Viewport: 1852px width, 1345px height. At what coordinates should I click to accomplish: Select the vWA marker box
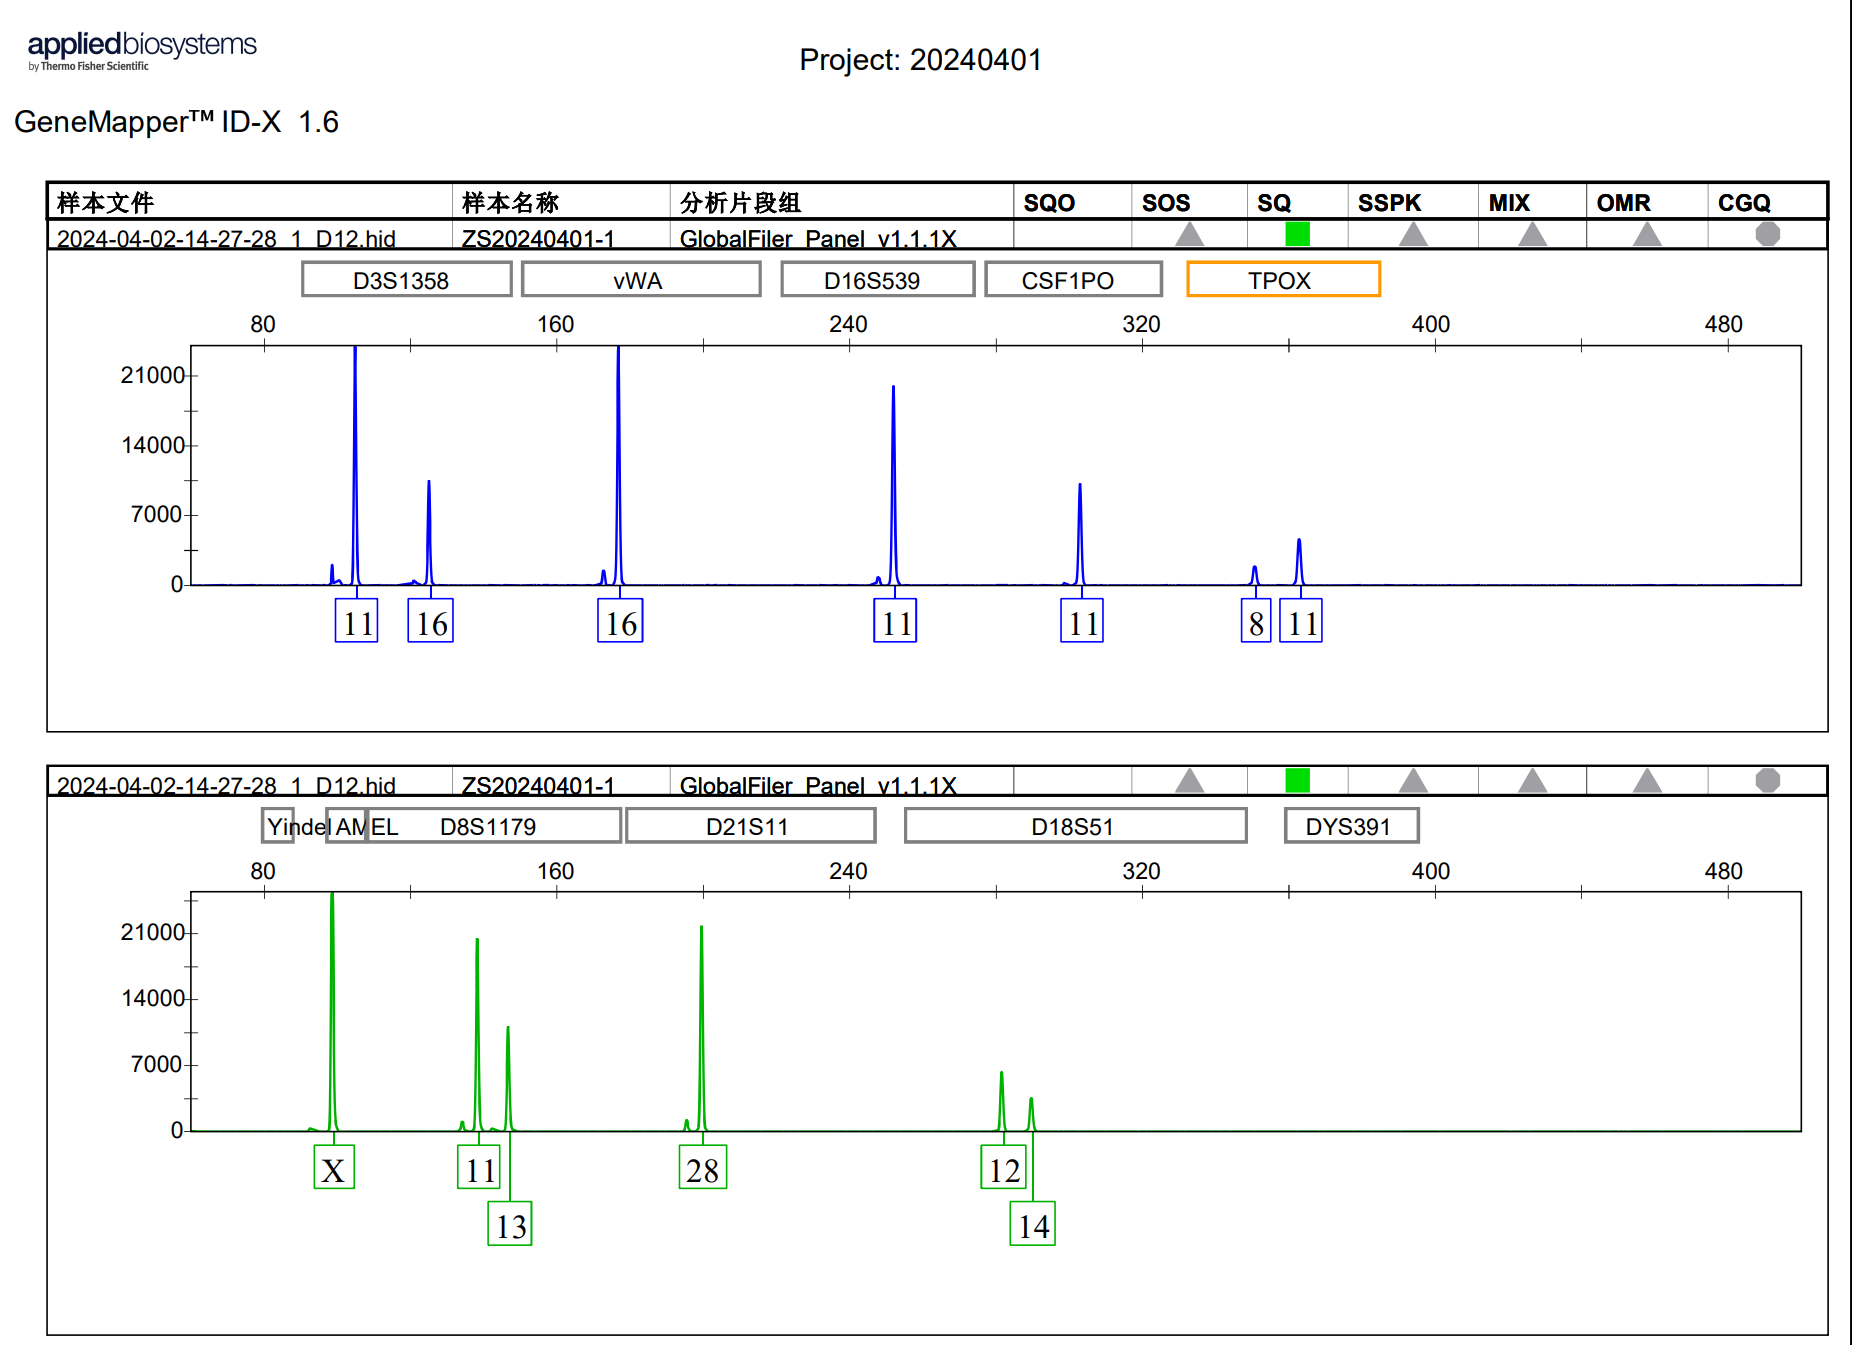(640, 280)
